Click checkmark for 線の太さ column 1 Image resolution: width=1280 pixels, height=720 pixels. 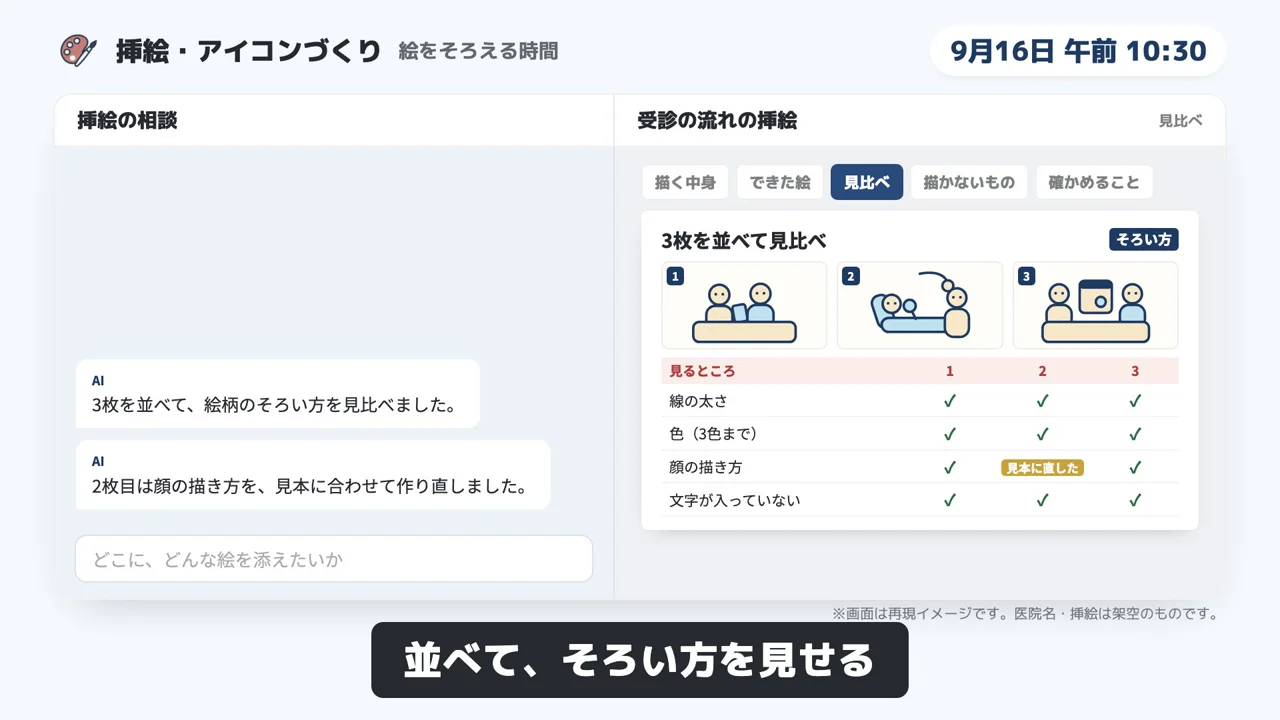[950, 401]
